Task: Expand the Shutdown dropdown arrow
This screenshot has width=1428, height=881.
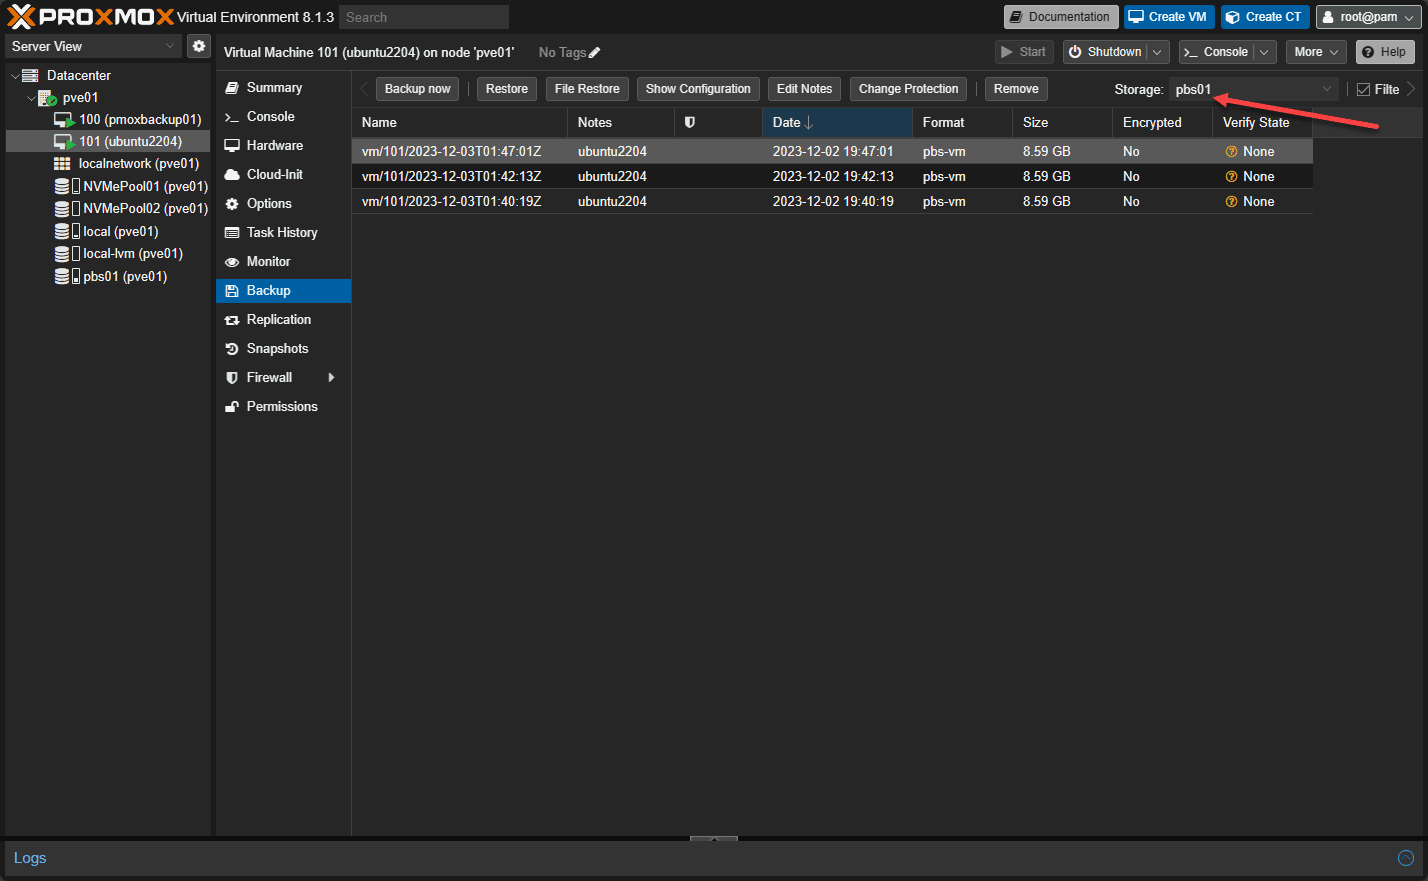Action: pos(1157,52)
